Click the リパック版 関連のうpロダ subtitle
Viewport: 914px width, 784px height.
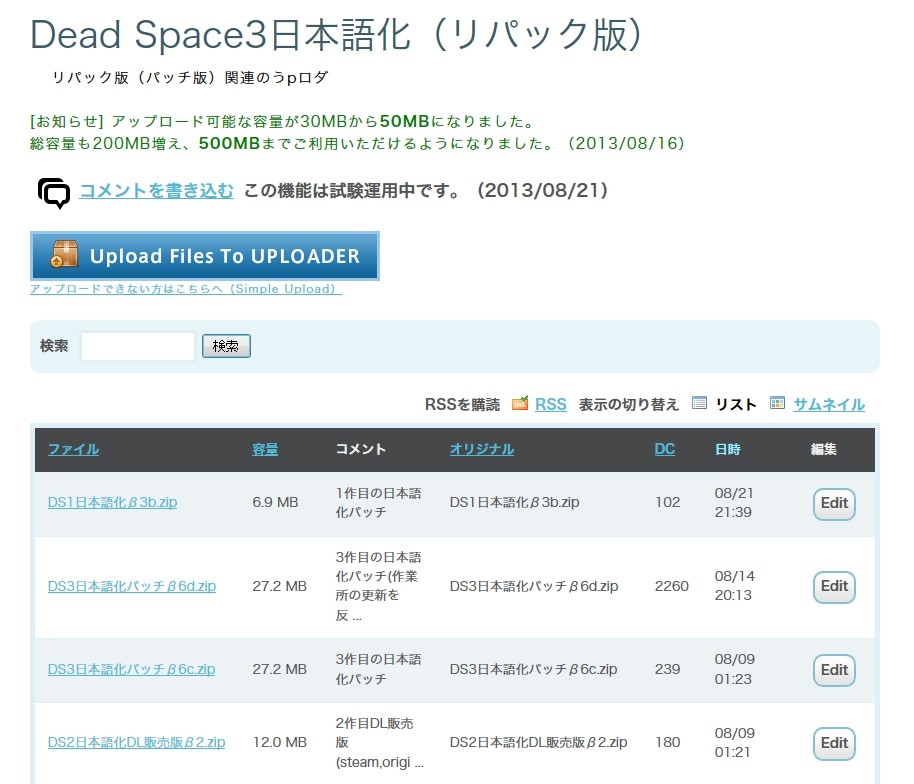(x=191, y=78)
